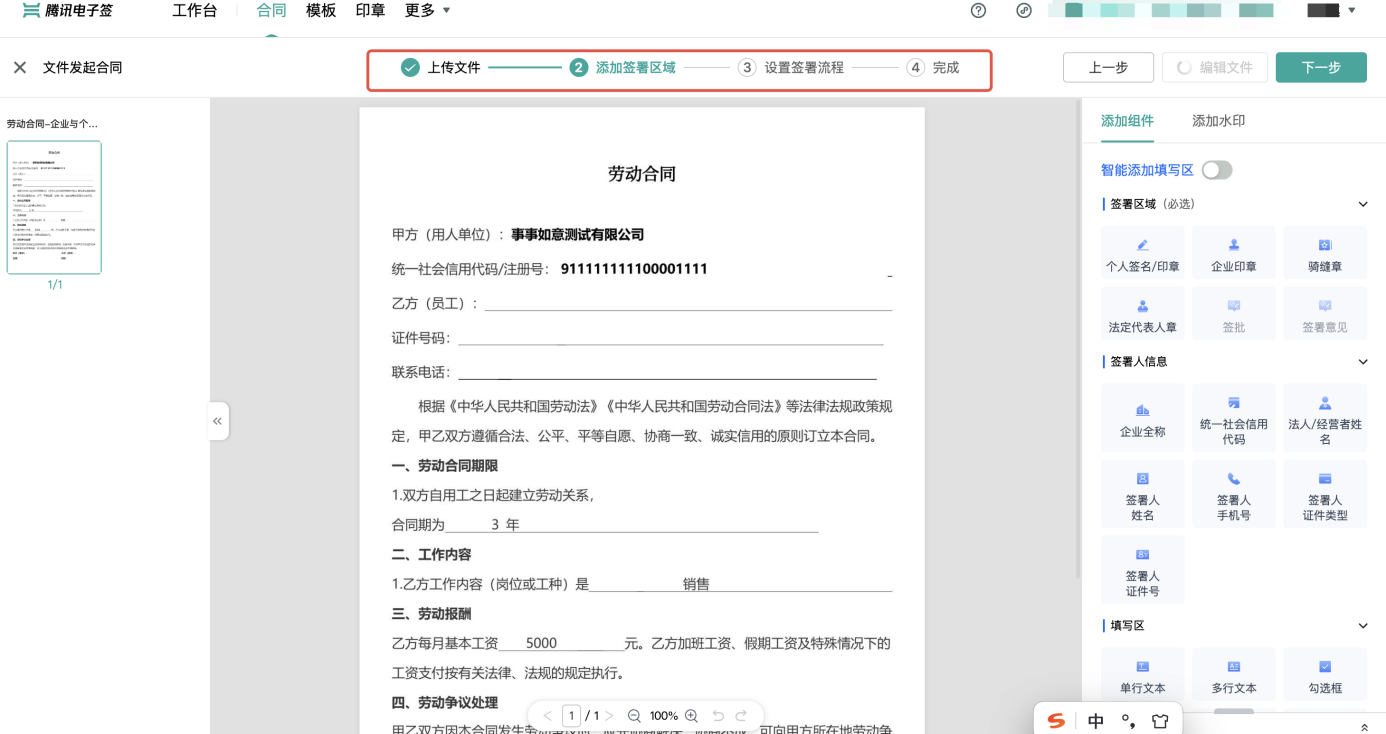Add 签署人证件类型 field
Image resolution: width=1386 pixels, height=734 pixels.
[x=1325, y=496]
